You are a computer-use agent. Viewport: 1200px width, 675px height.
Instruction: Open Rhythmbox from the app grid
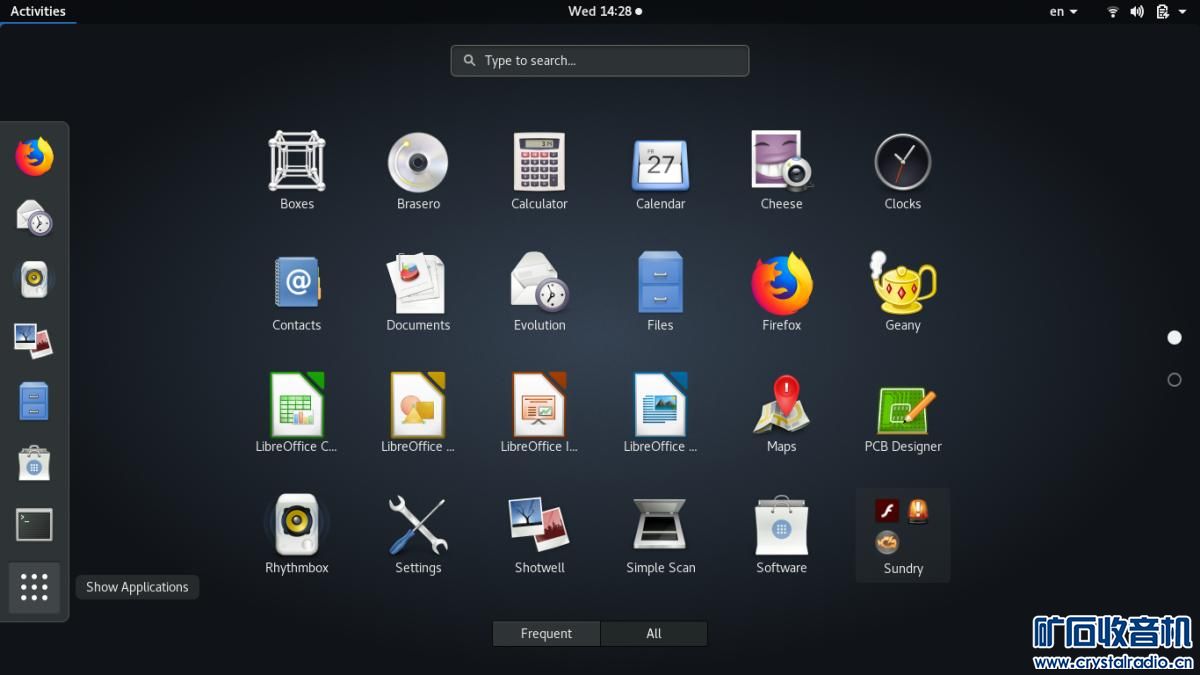[x=297, y=533]
